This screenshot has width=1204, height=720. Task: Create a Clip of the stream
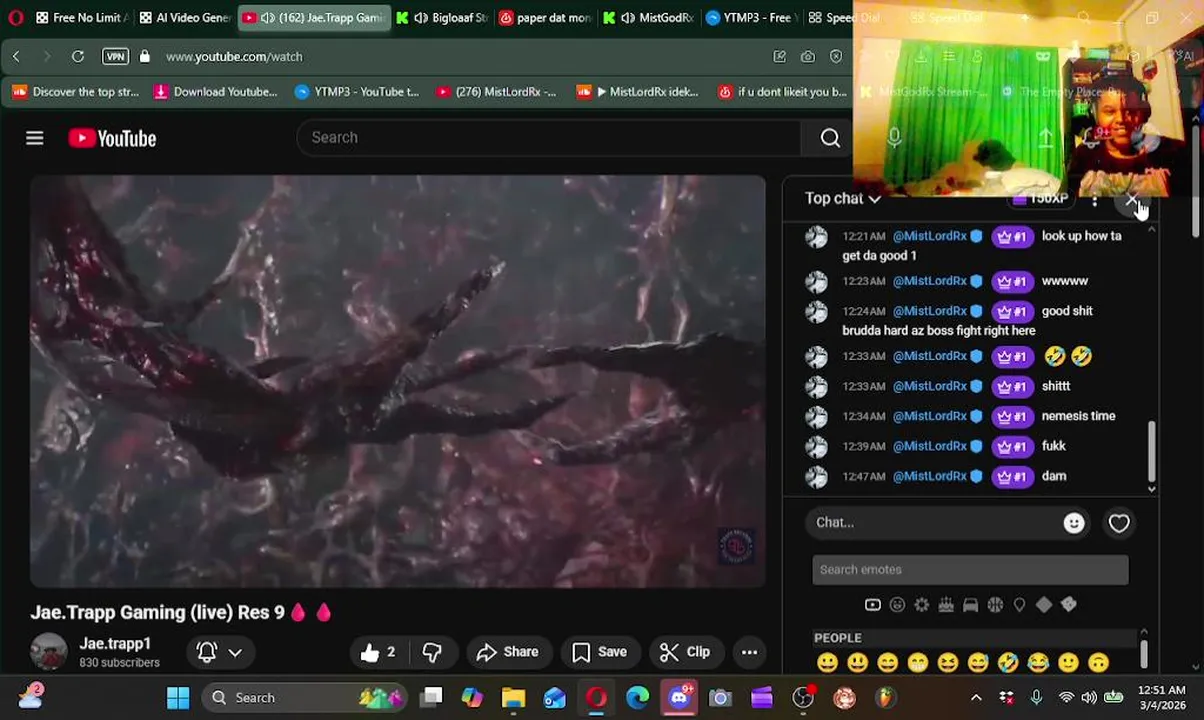coord(685,652)
